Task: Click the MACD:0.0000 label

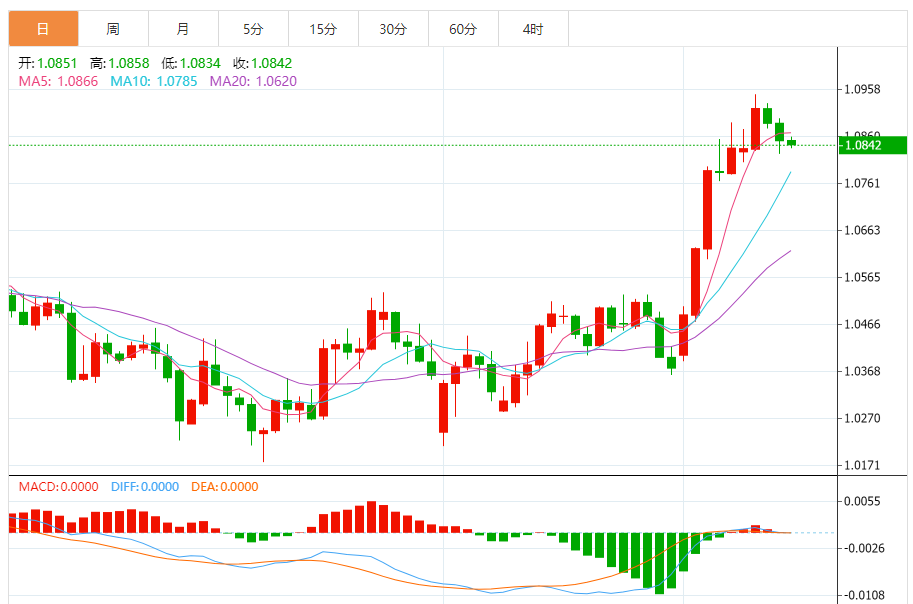Action: click(58, 487)
